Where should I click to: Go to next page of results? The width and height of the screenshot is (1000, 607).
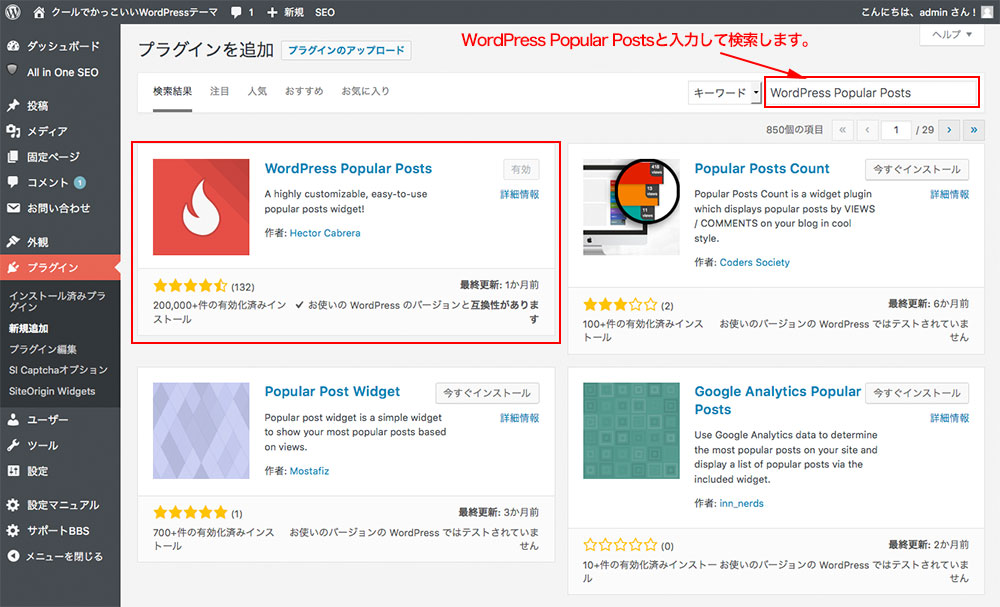tap(949, 130)
